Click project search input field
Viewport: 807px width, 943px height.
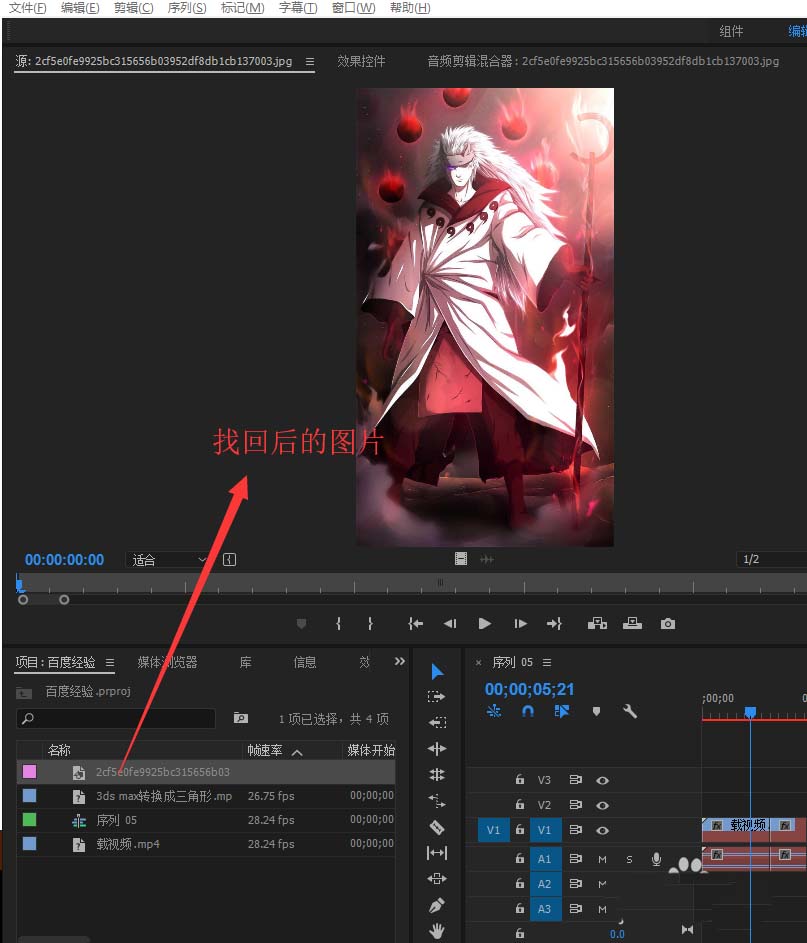click(x=115, y=719)
